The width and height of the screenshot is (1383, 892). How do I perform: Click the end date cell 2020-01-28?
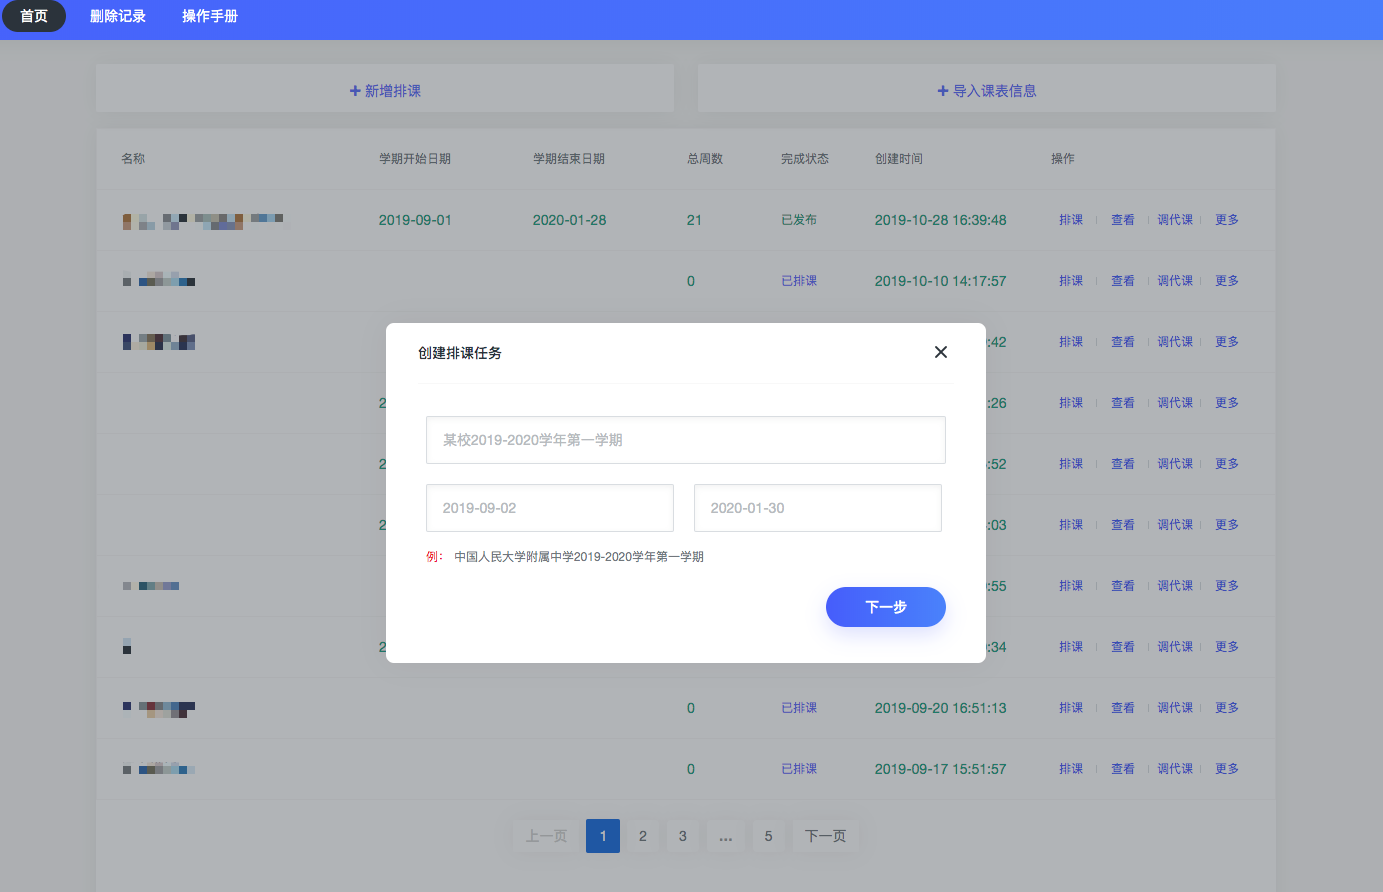coord(570,220)
